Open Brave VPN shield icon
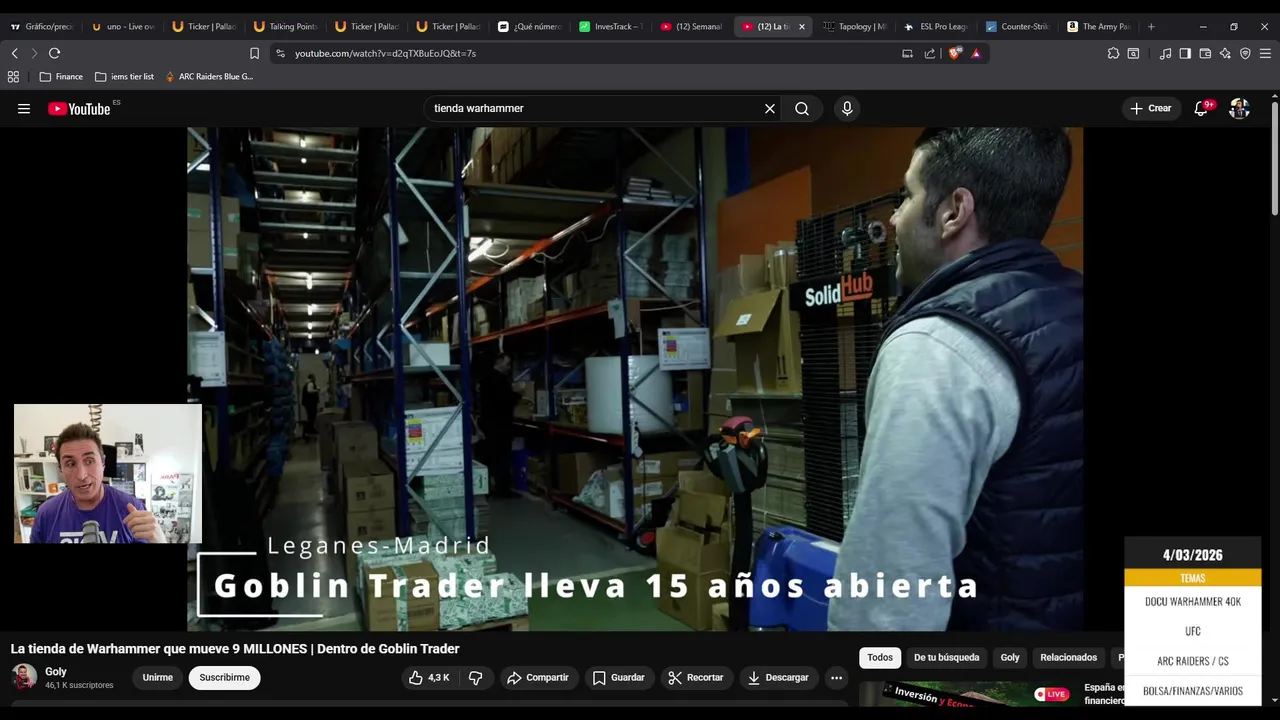Viewport: 1280px width, 720px height. (x=1245, y=53)
